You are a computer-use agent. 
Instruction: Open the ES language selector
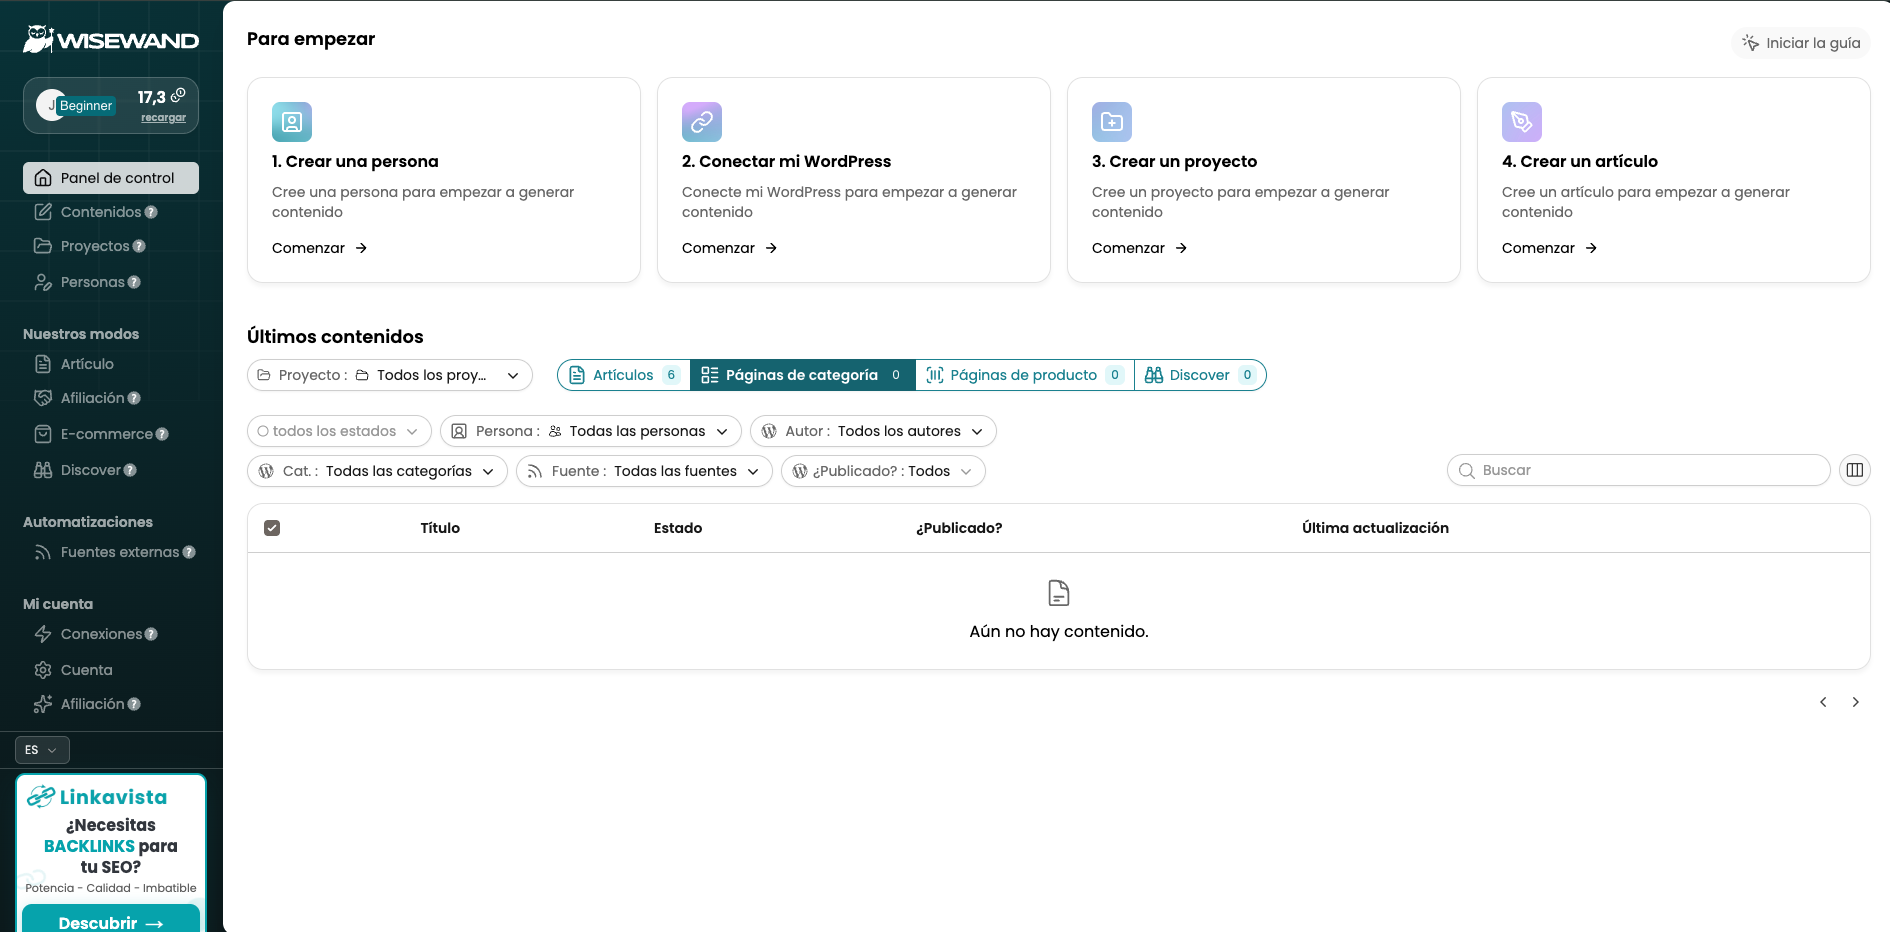coord(42,750)
